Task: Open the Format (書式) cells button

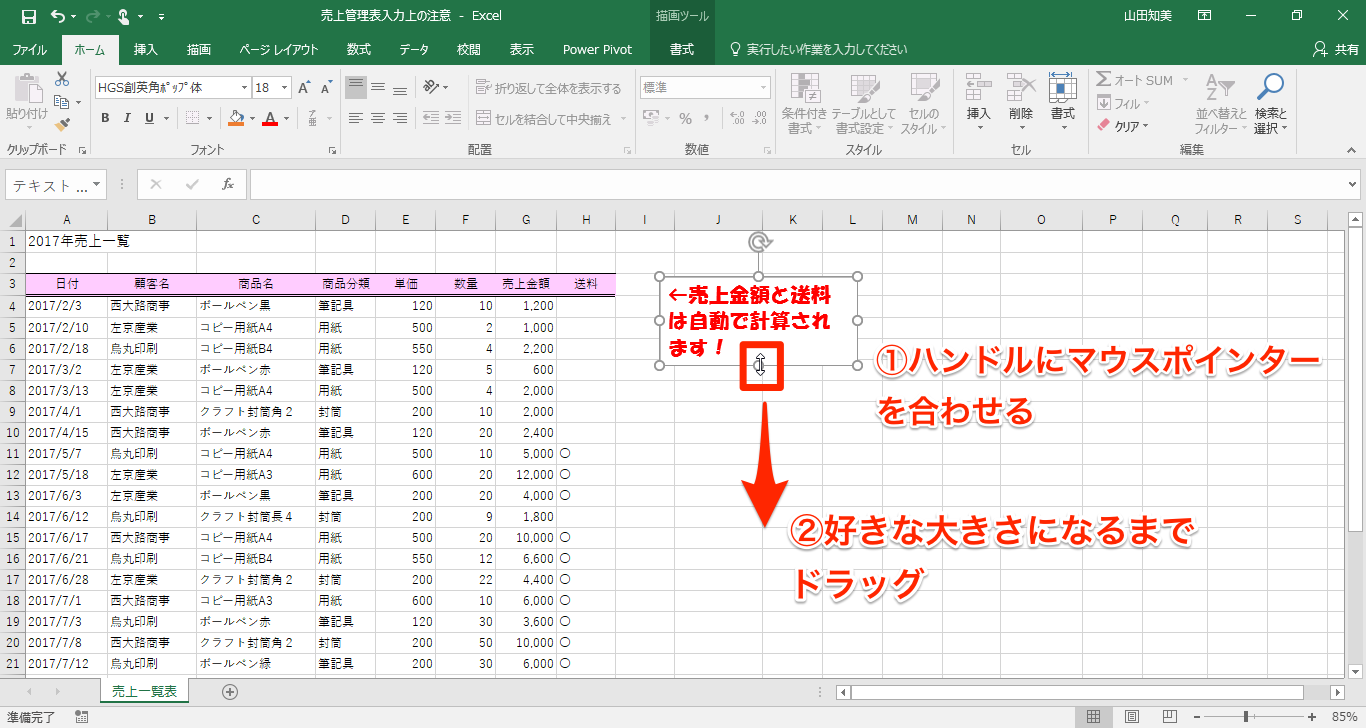Action: pyautogui.click(x=1062, y=102)
